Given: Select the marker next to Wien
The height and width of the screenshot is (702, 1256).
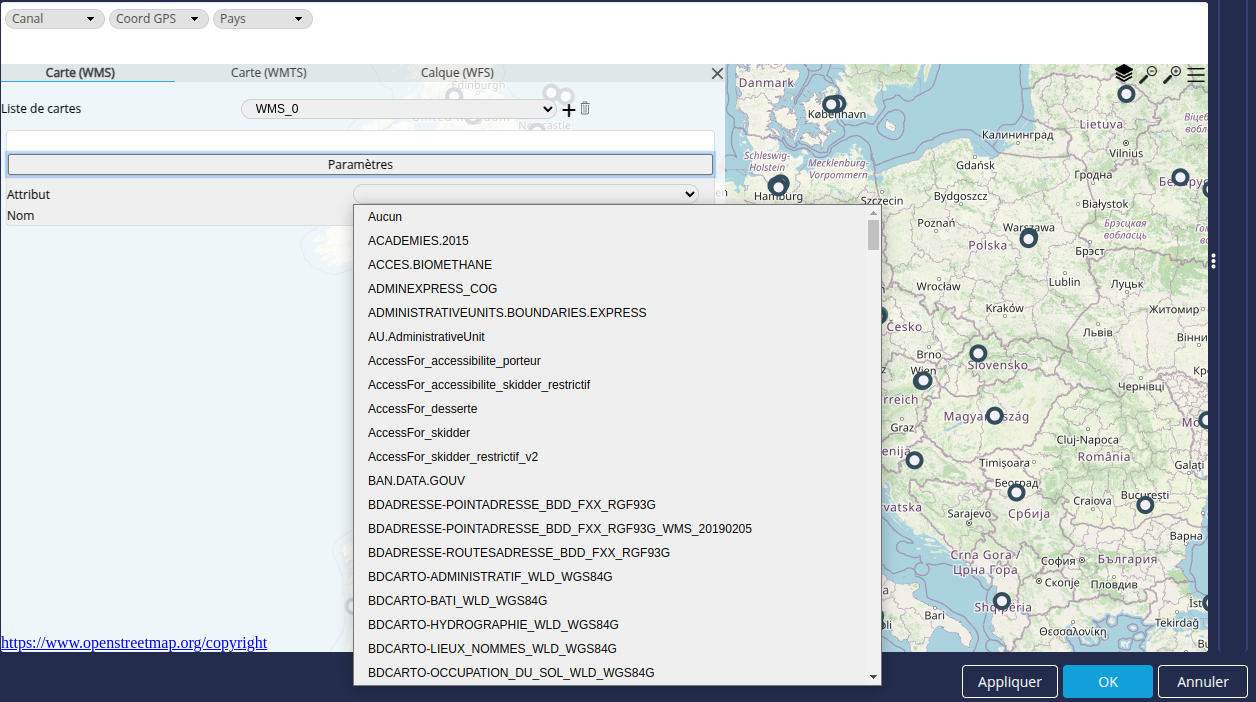Looking at the screenshot, I should click(x=923, y=380).
